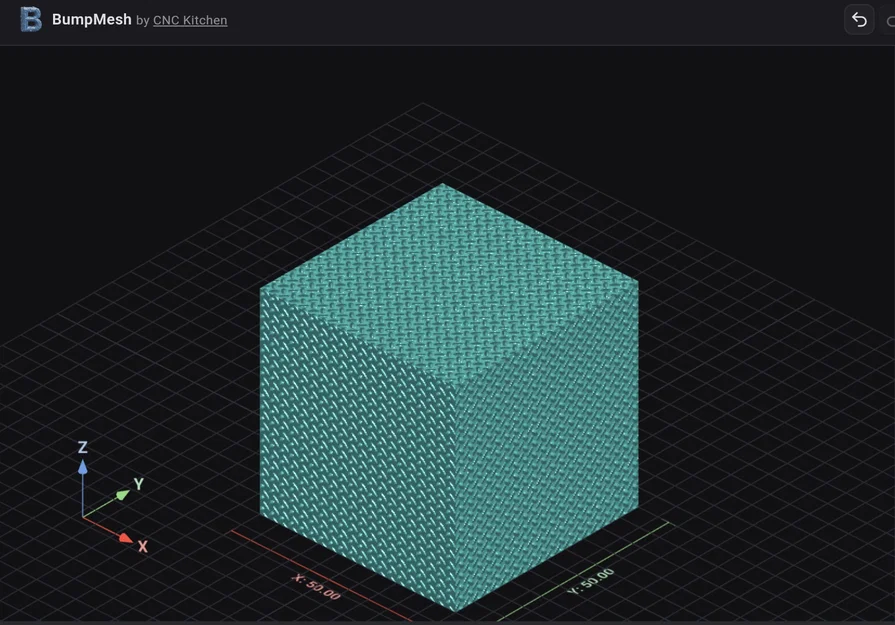
Task: Click the Y: 50.00 dimension label
Action: pos(591,581)
